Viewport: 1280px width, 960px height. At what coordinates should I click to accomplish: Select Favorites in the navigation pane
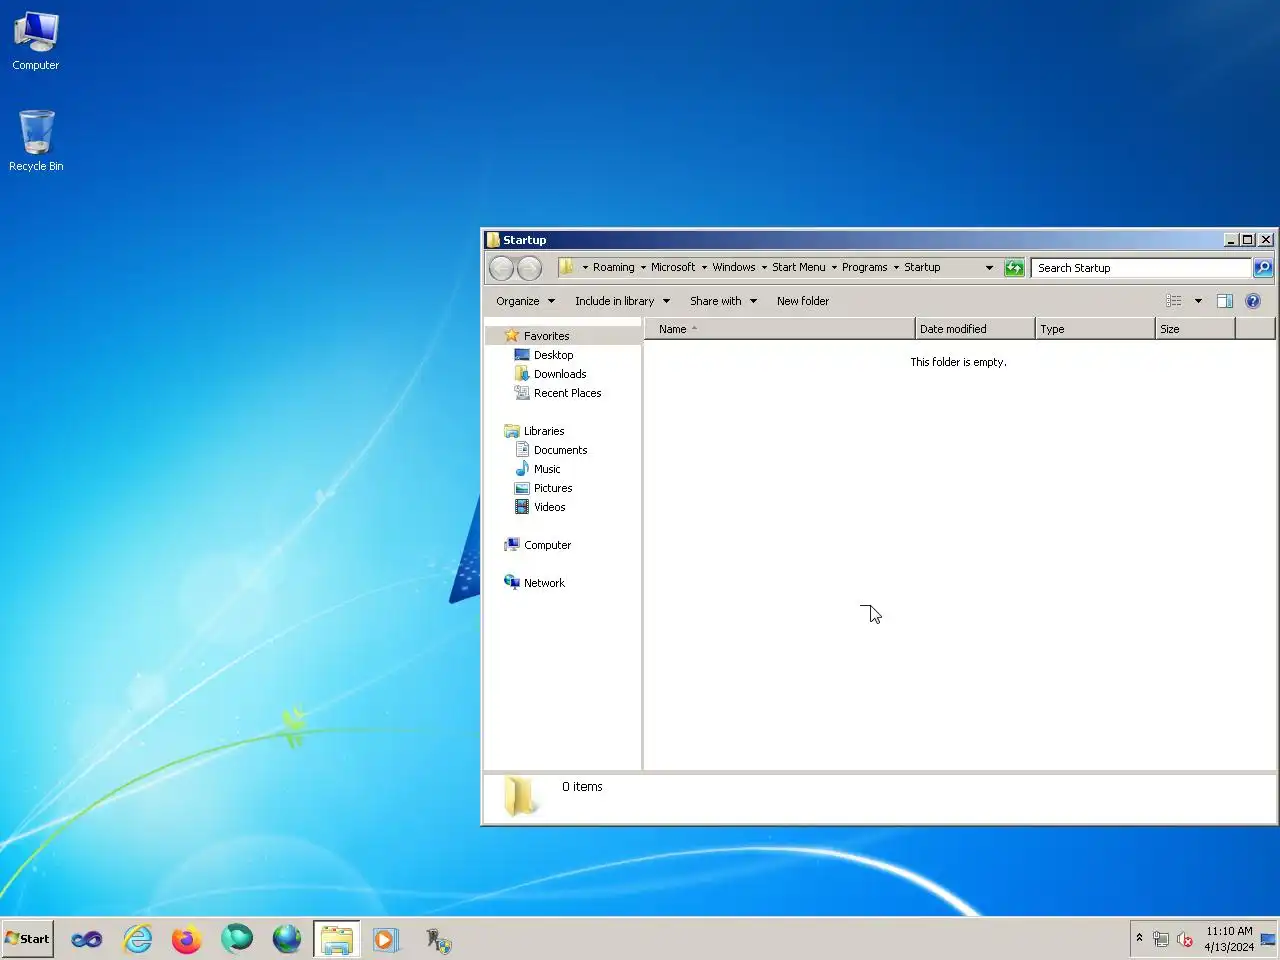click(547, 336)
